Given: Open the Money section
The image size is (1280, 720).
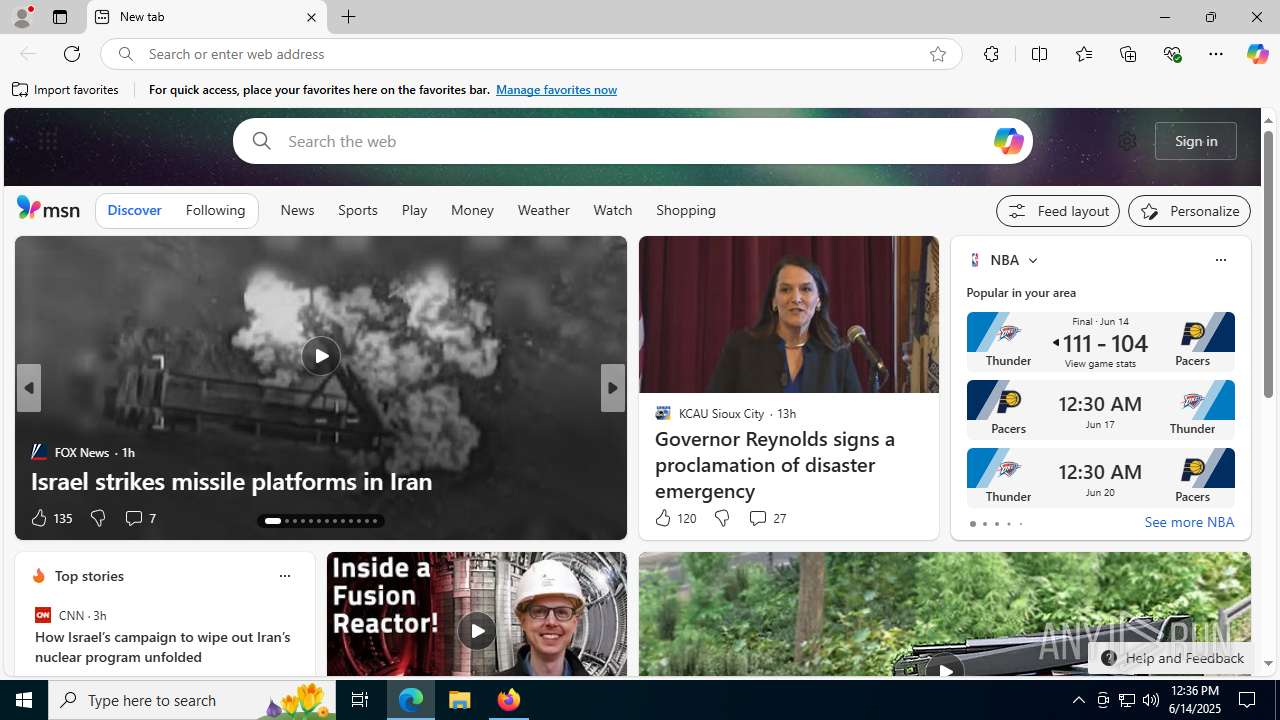Looking at the screenshot, I should coord(472,211).
